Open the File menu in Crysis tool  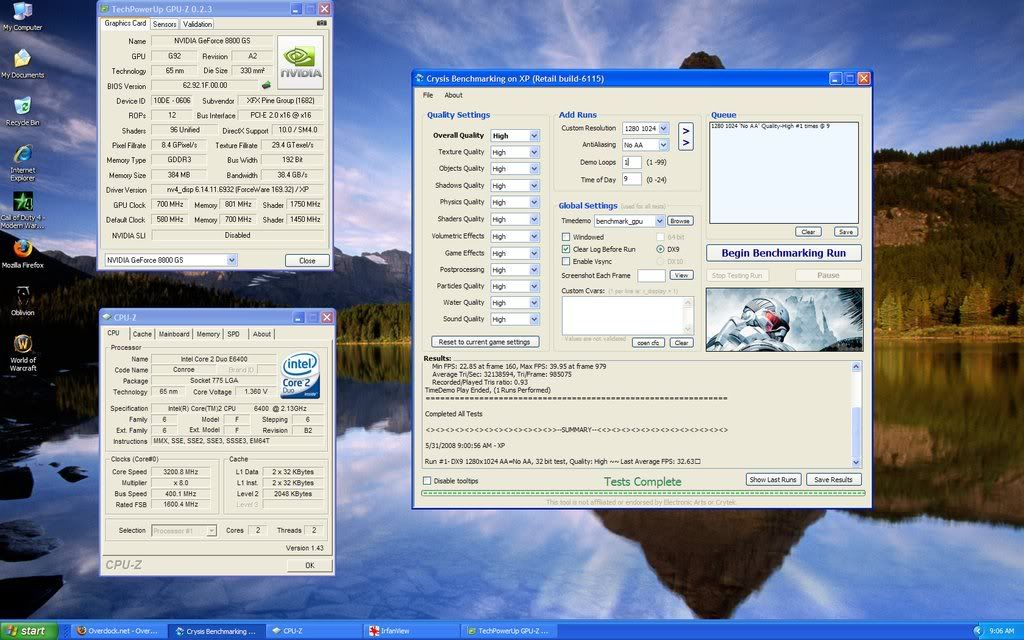pyautogui.click(x=428, y=95)
